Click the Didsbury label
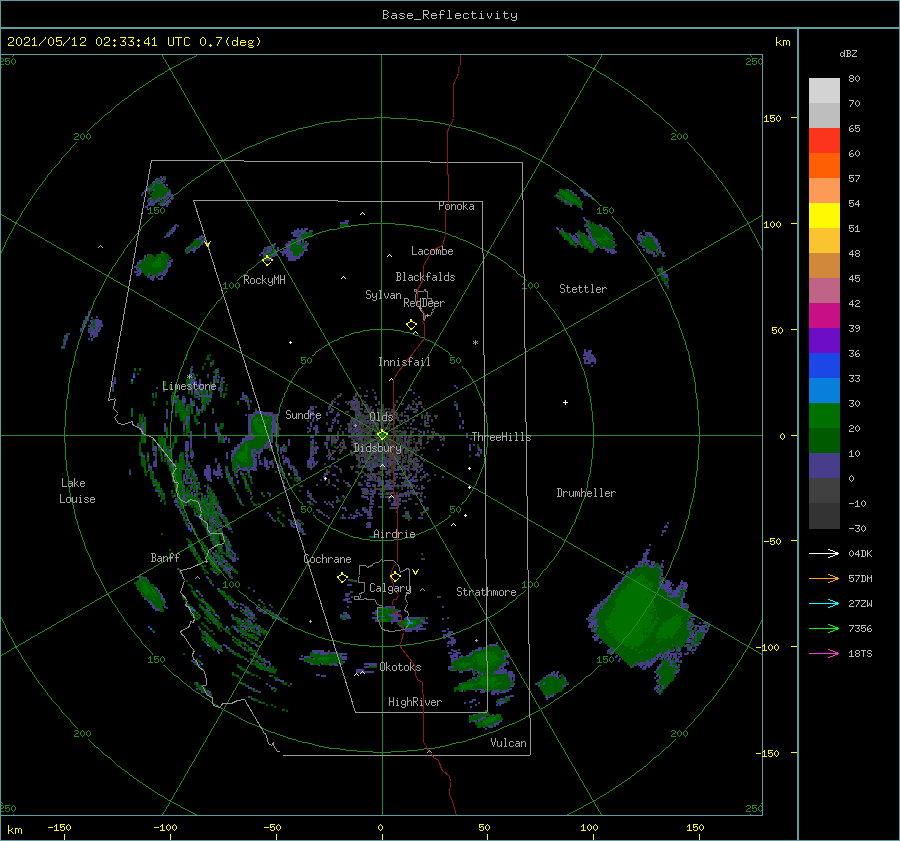Viewport: 900px width, 841px height. (x=377, y=448)
